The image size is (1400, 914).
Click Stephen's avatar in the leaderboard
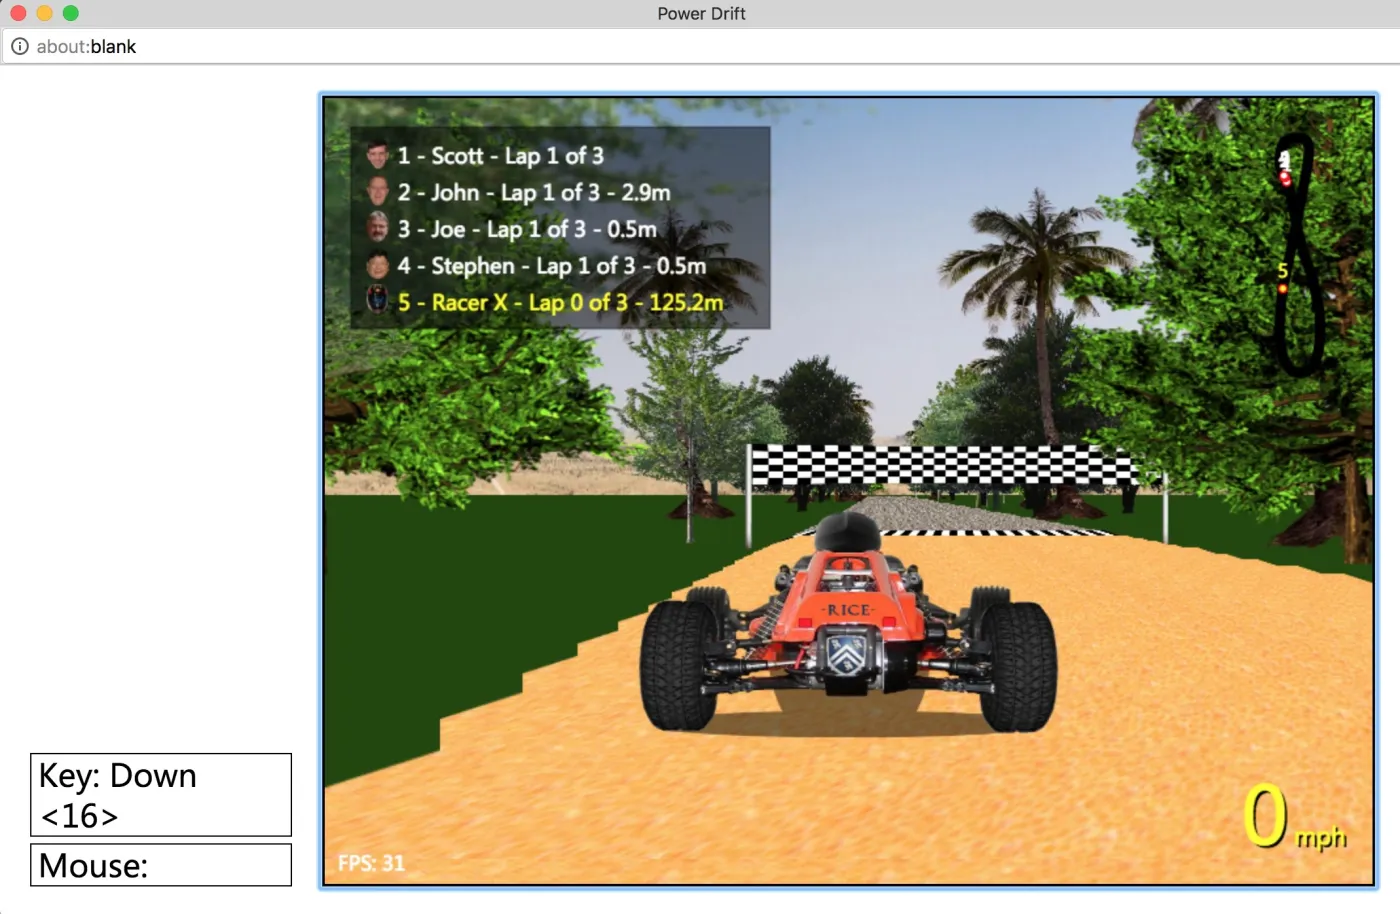(377, 265)
